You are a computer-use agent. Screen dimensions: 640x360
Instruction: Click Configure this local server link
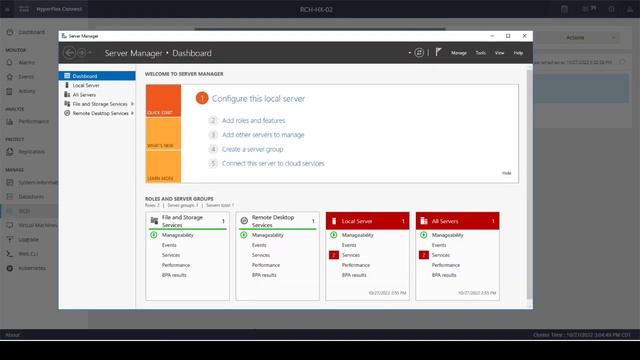coord(258,99)
